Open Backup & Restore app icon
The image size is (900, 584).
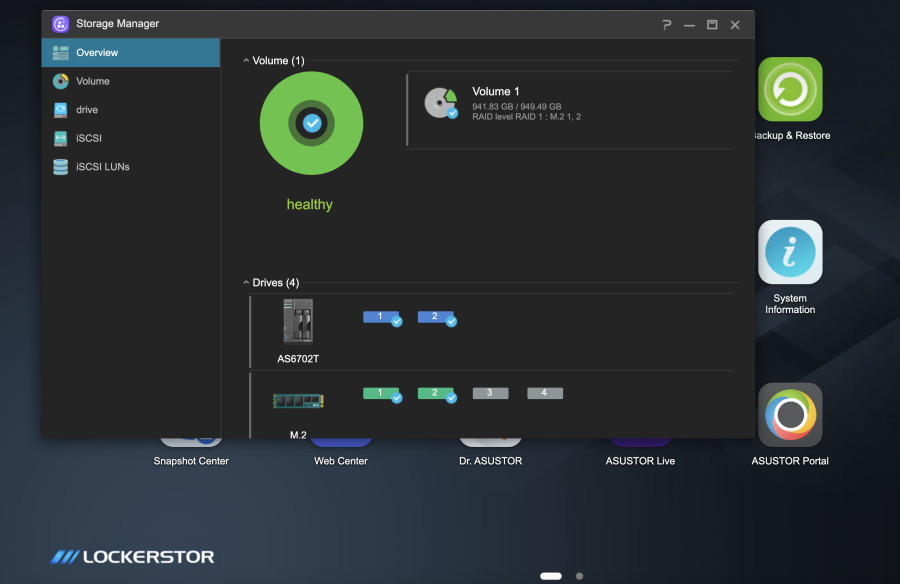(x=790, y=90)
